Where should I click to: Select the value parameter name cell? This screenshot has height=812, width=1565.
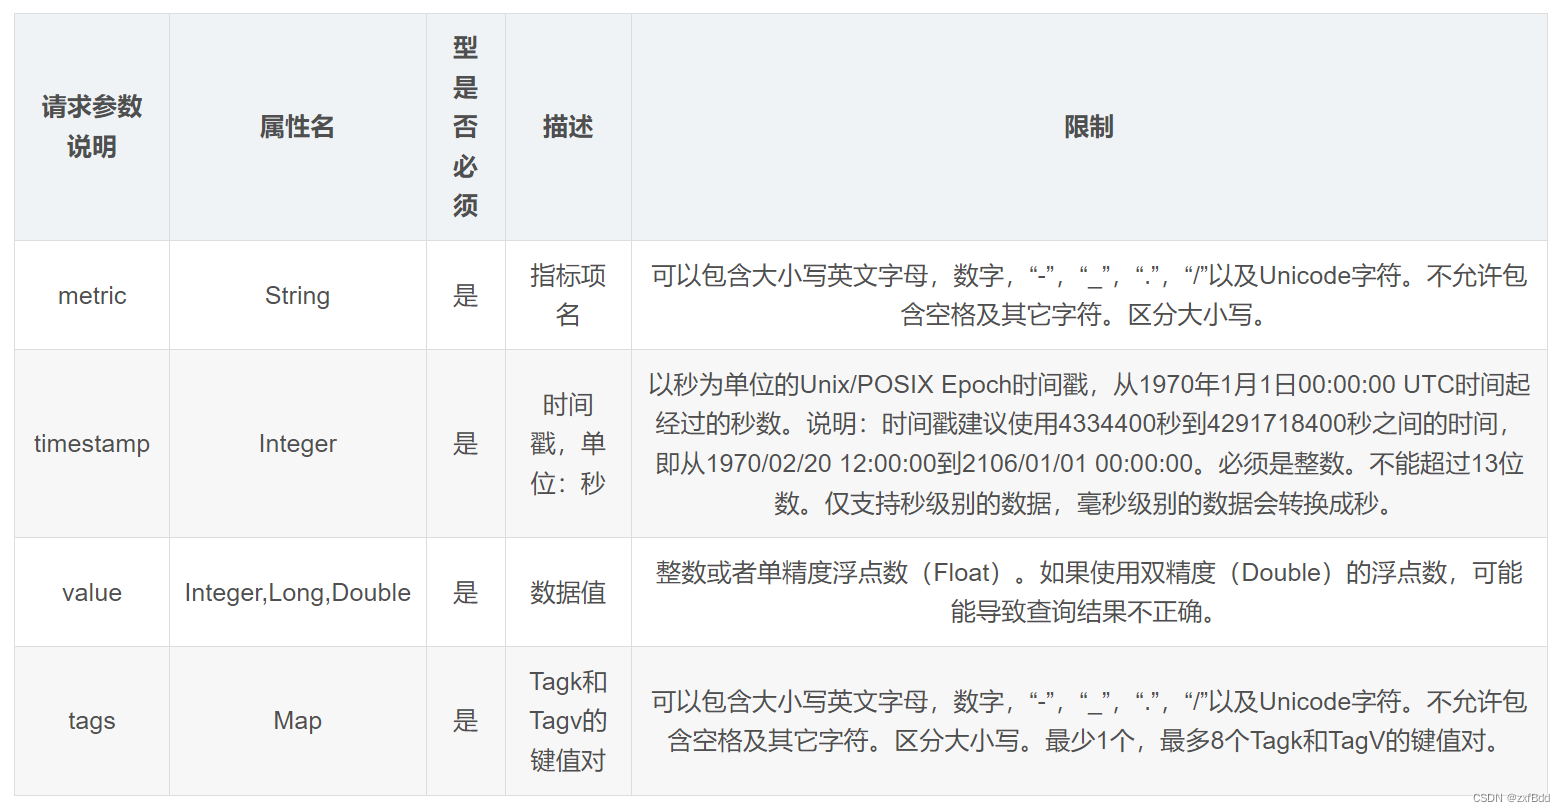pos(91,592)
